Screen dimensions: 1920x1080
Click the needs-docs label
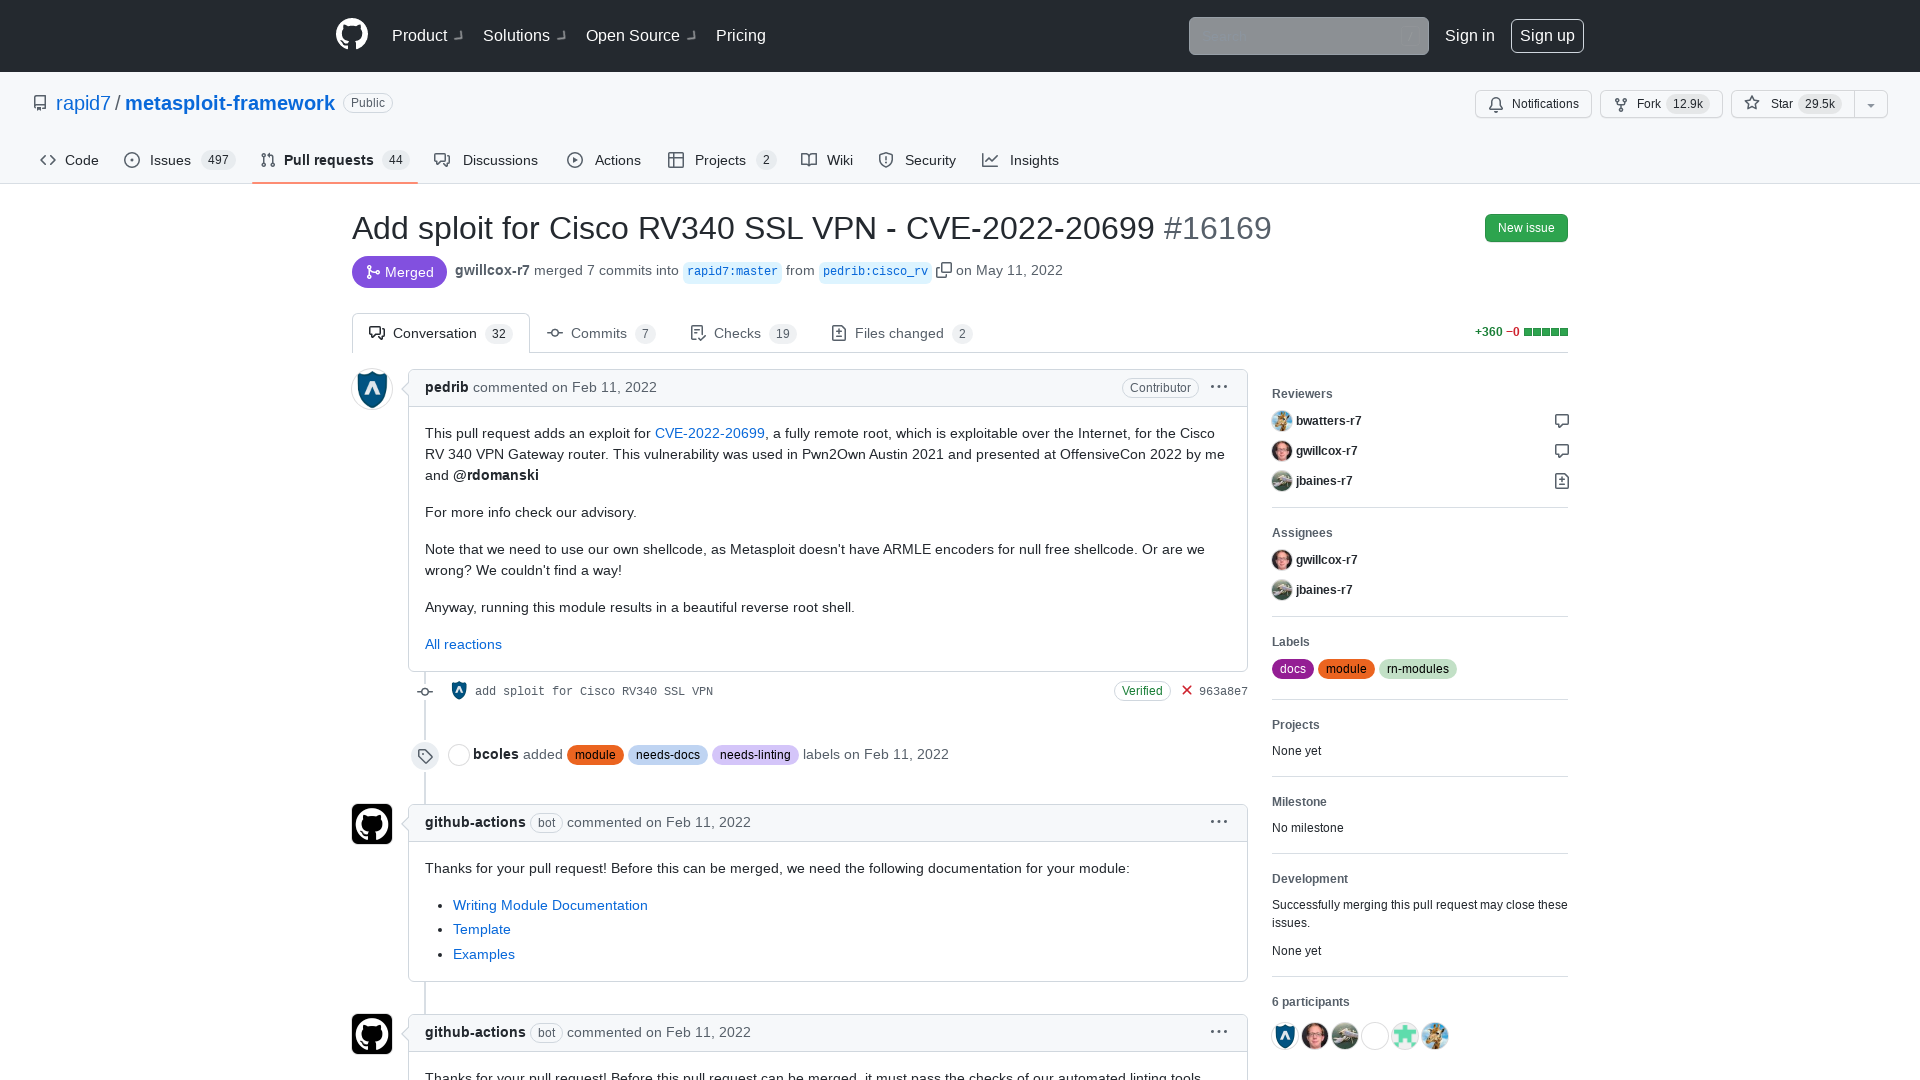pyautogui.click(x=668, y=755)
